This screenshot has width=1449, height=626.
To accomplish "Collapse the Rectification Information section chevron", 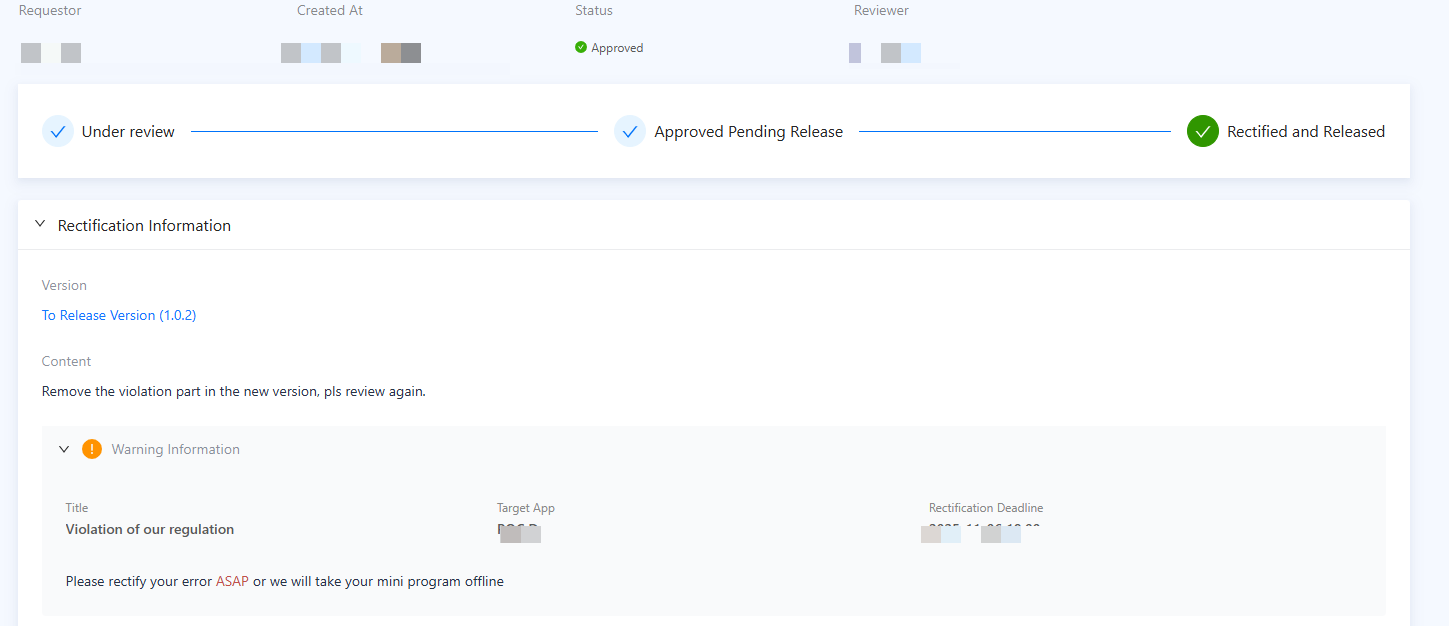I will pyautogui.click(x=40, y=225).
